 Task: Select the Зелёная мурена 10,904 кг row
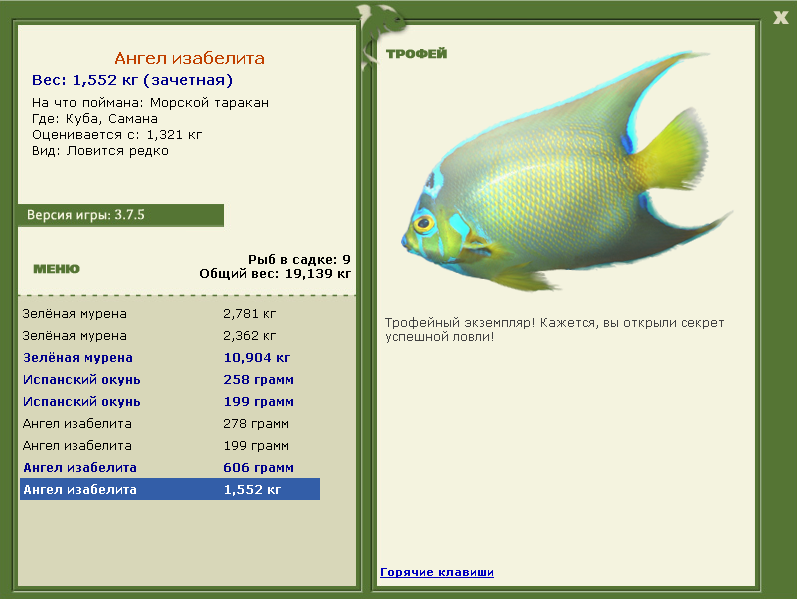pyautogui.click(x=170, y=357)
